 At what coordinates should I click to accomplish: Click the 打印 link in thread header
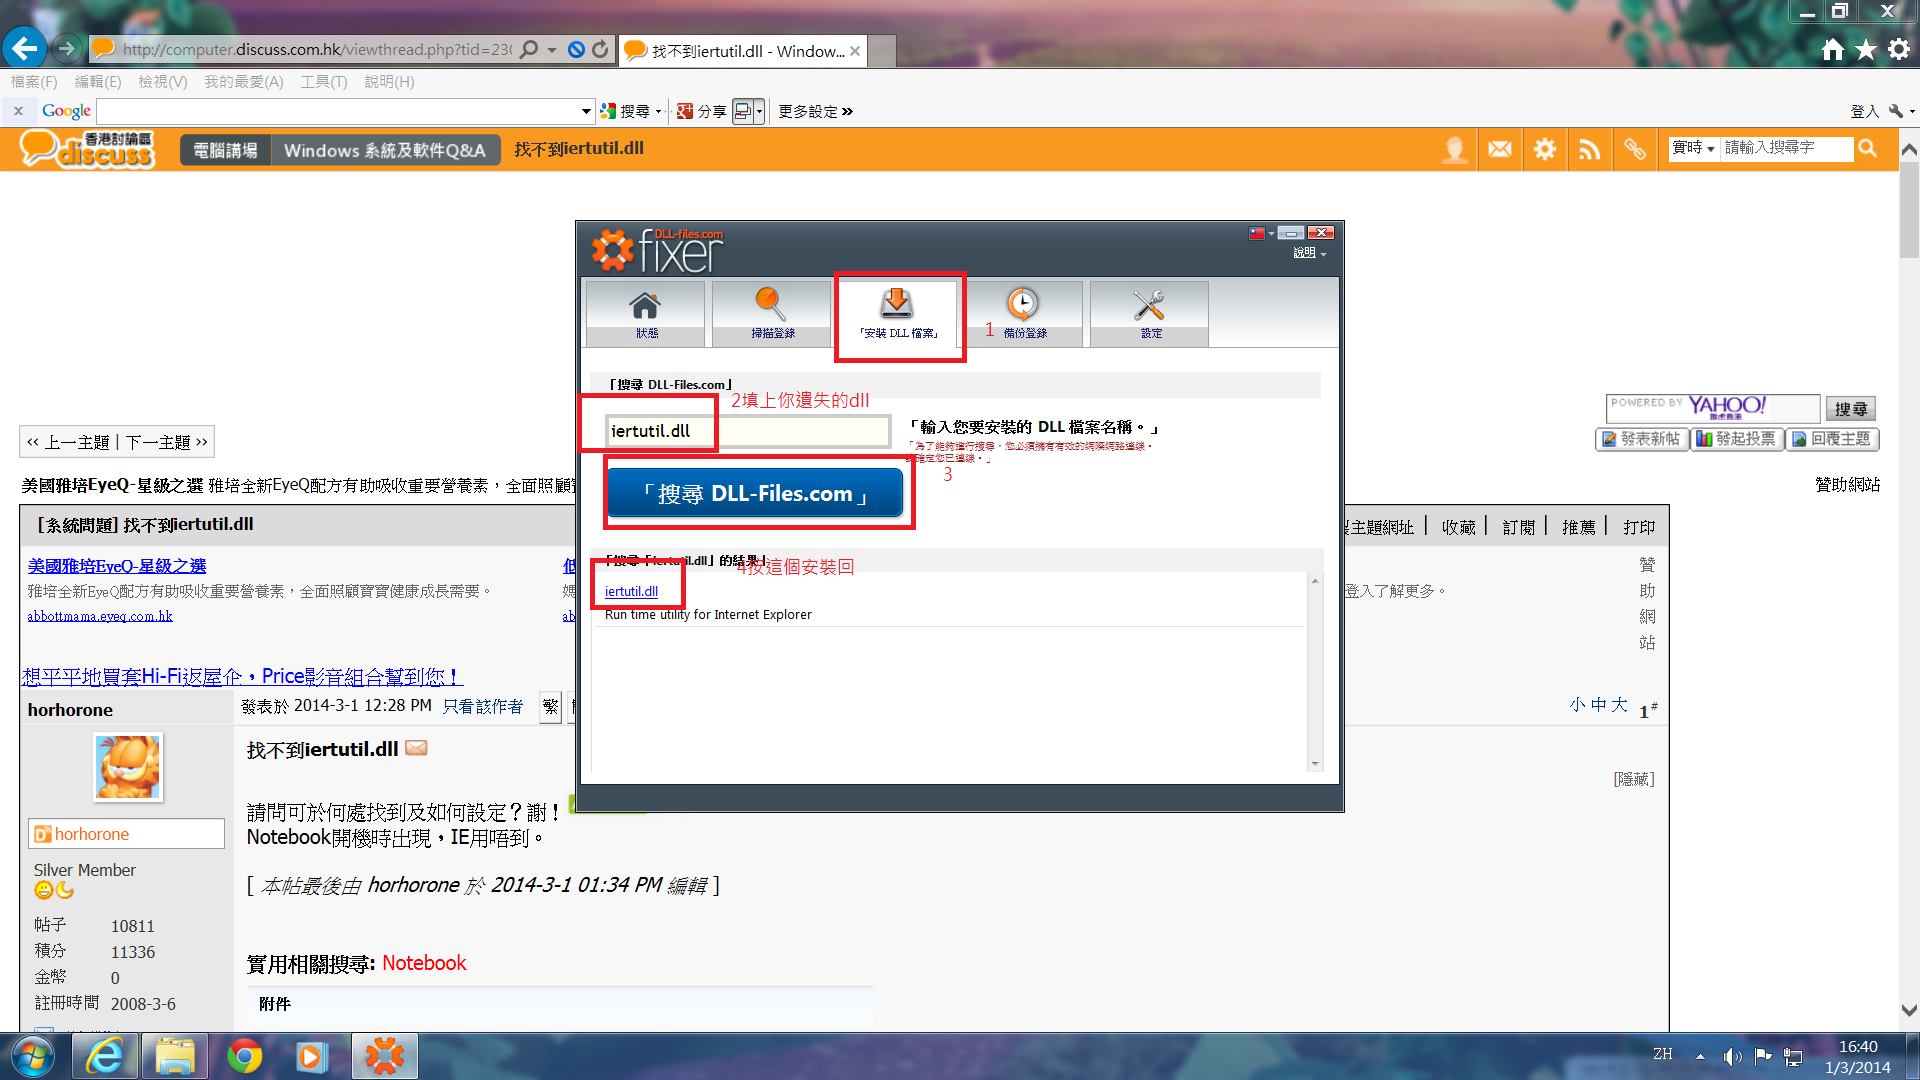click(x=1639, y=527)
